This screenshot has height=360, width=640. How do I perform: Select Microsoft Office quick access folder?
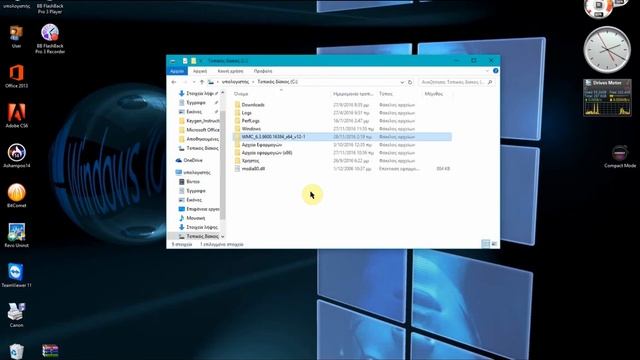click(200, 130)
